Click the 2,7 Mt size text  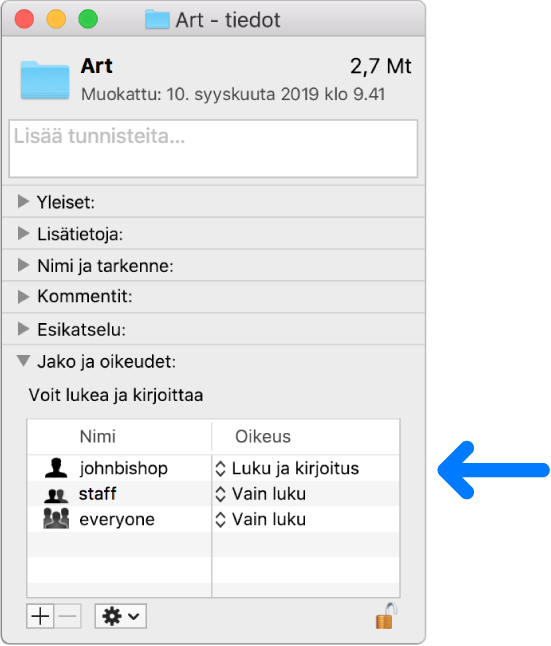pyautogui.click(x=381, y=66)
